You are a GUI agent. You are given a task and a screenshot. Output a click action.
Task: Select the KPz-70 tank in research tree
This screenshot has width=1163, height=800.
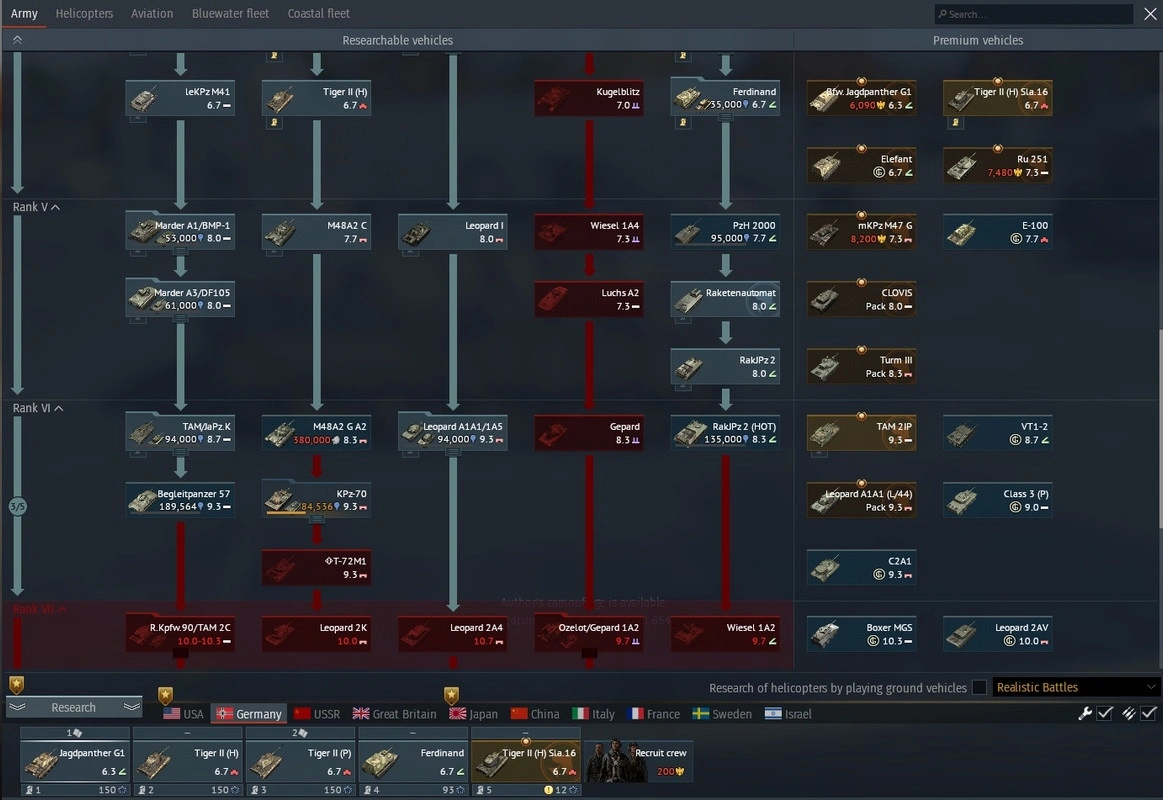[316, 500]
